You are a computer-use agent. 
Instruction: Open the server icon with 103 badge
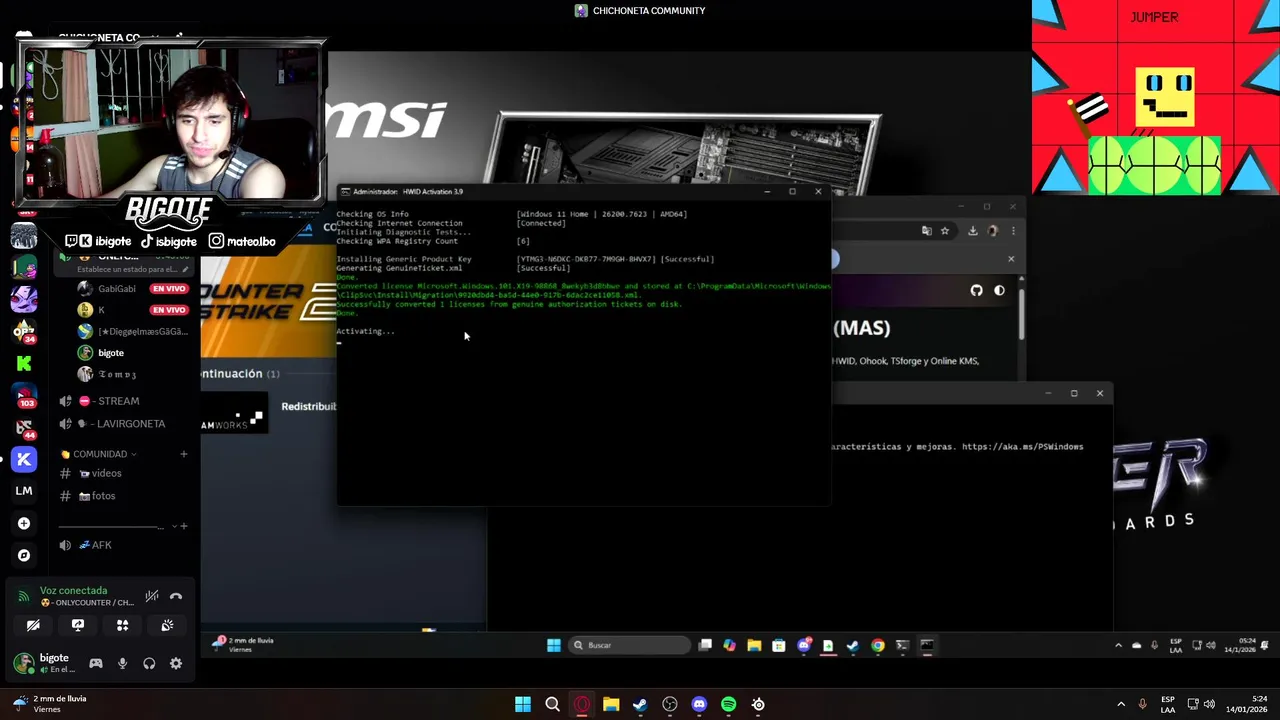pyautogui.click(x=24, y=397)
